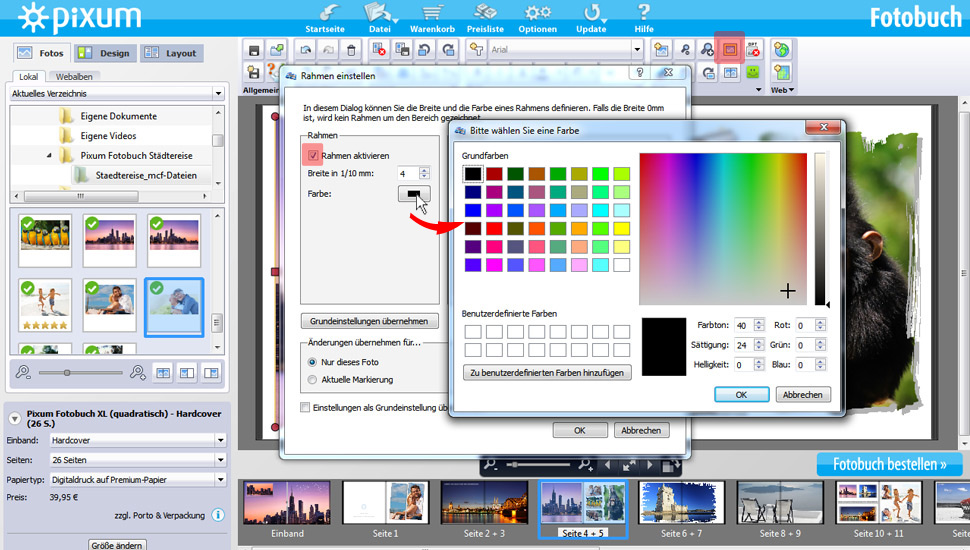Click the zoom-in magnifier under photo thumbnails
Image resolution: width=970 pixels, height=550 pixels.
point(138,372)
